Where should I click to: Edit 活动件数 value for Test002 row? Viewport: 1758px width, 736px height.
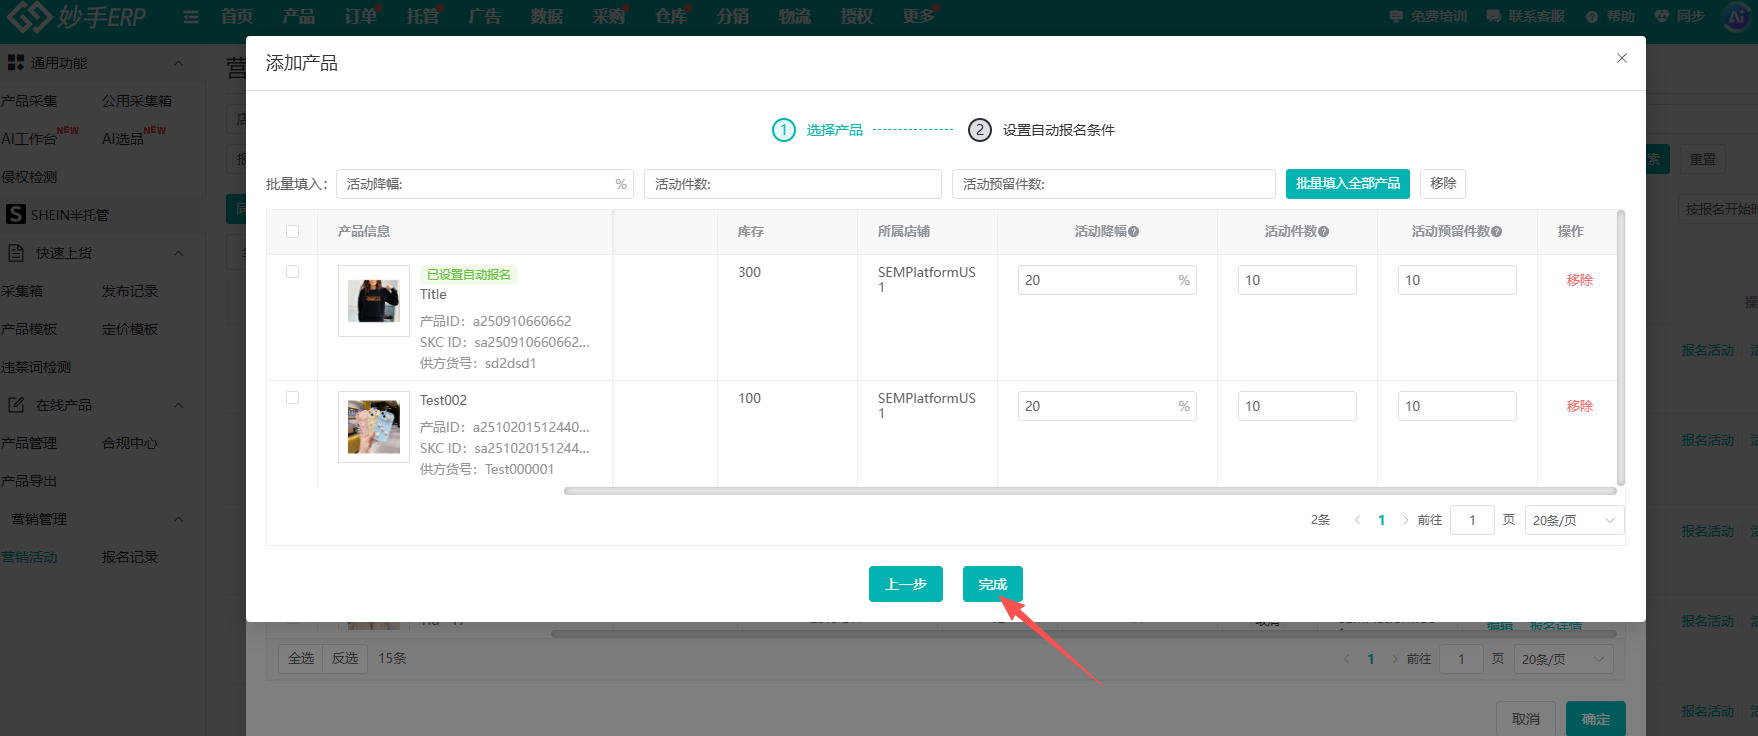tap(1297, 406)
